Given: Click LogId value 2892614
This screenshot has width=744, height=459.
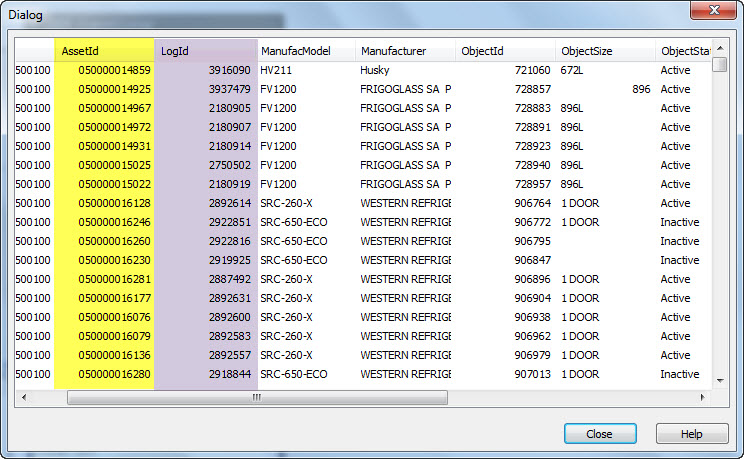Looking at the screenshot, I should click(230, 203).
